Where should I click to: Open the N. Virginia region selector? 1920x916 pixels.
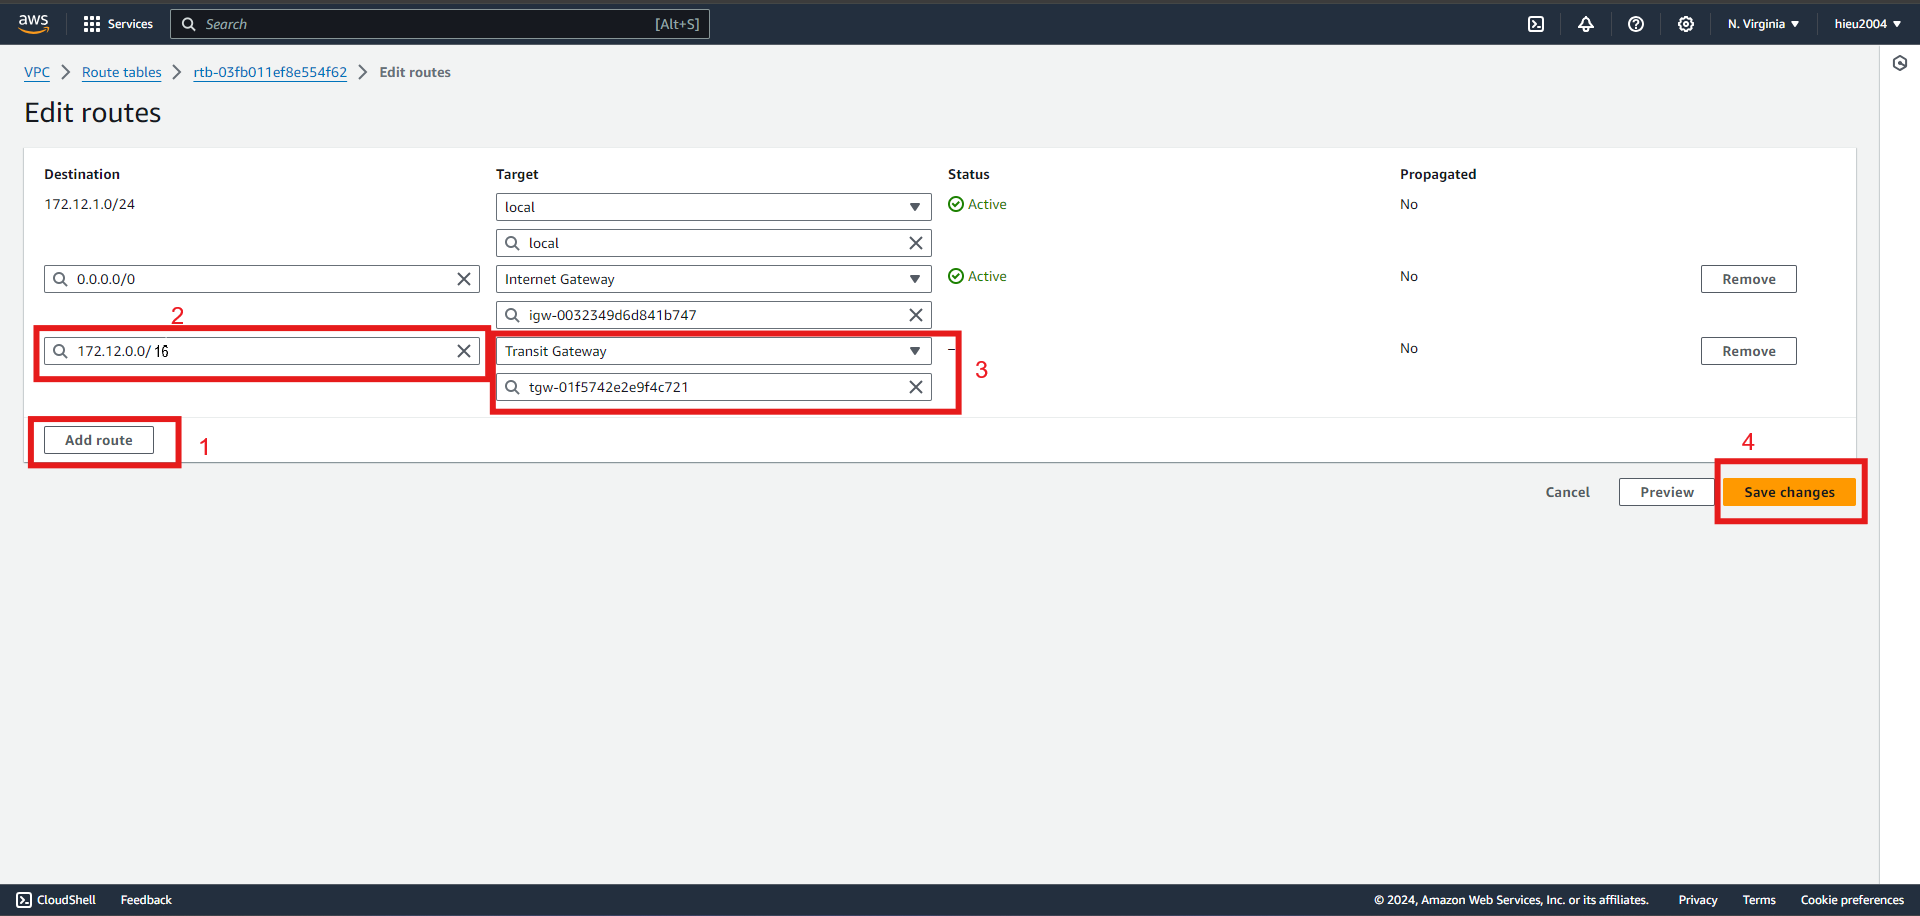click(1763, 24)
